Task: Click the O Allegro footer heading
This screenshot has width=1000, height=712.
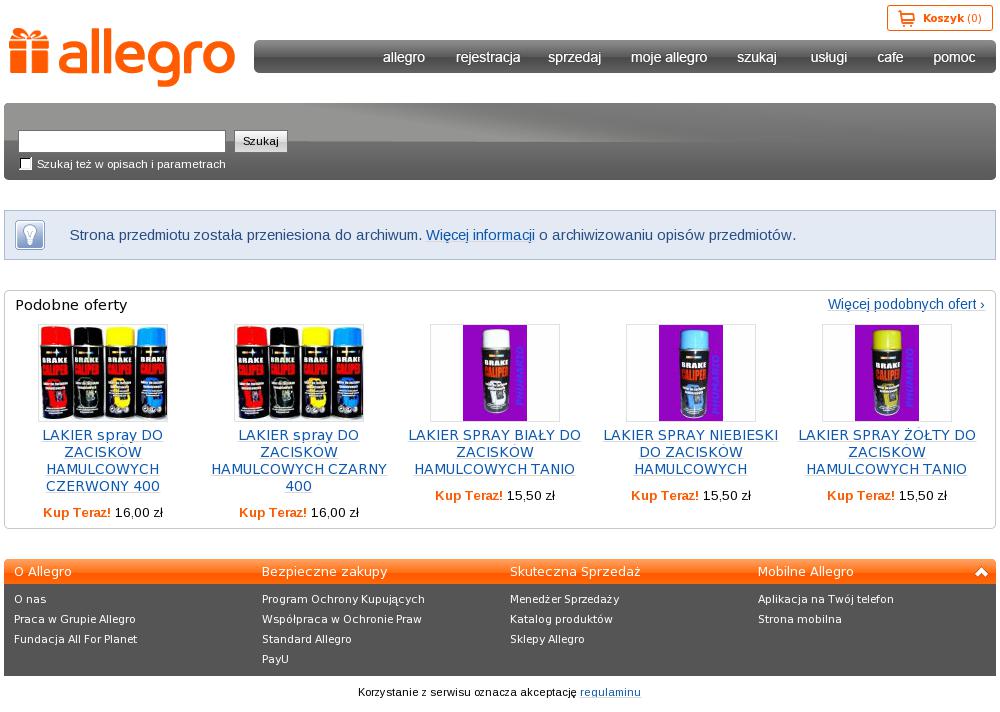Action: pyautogui.click(x=43, y=572)
